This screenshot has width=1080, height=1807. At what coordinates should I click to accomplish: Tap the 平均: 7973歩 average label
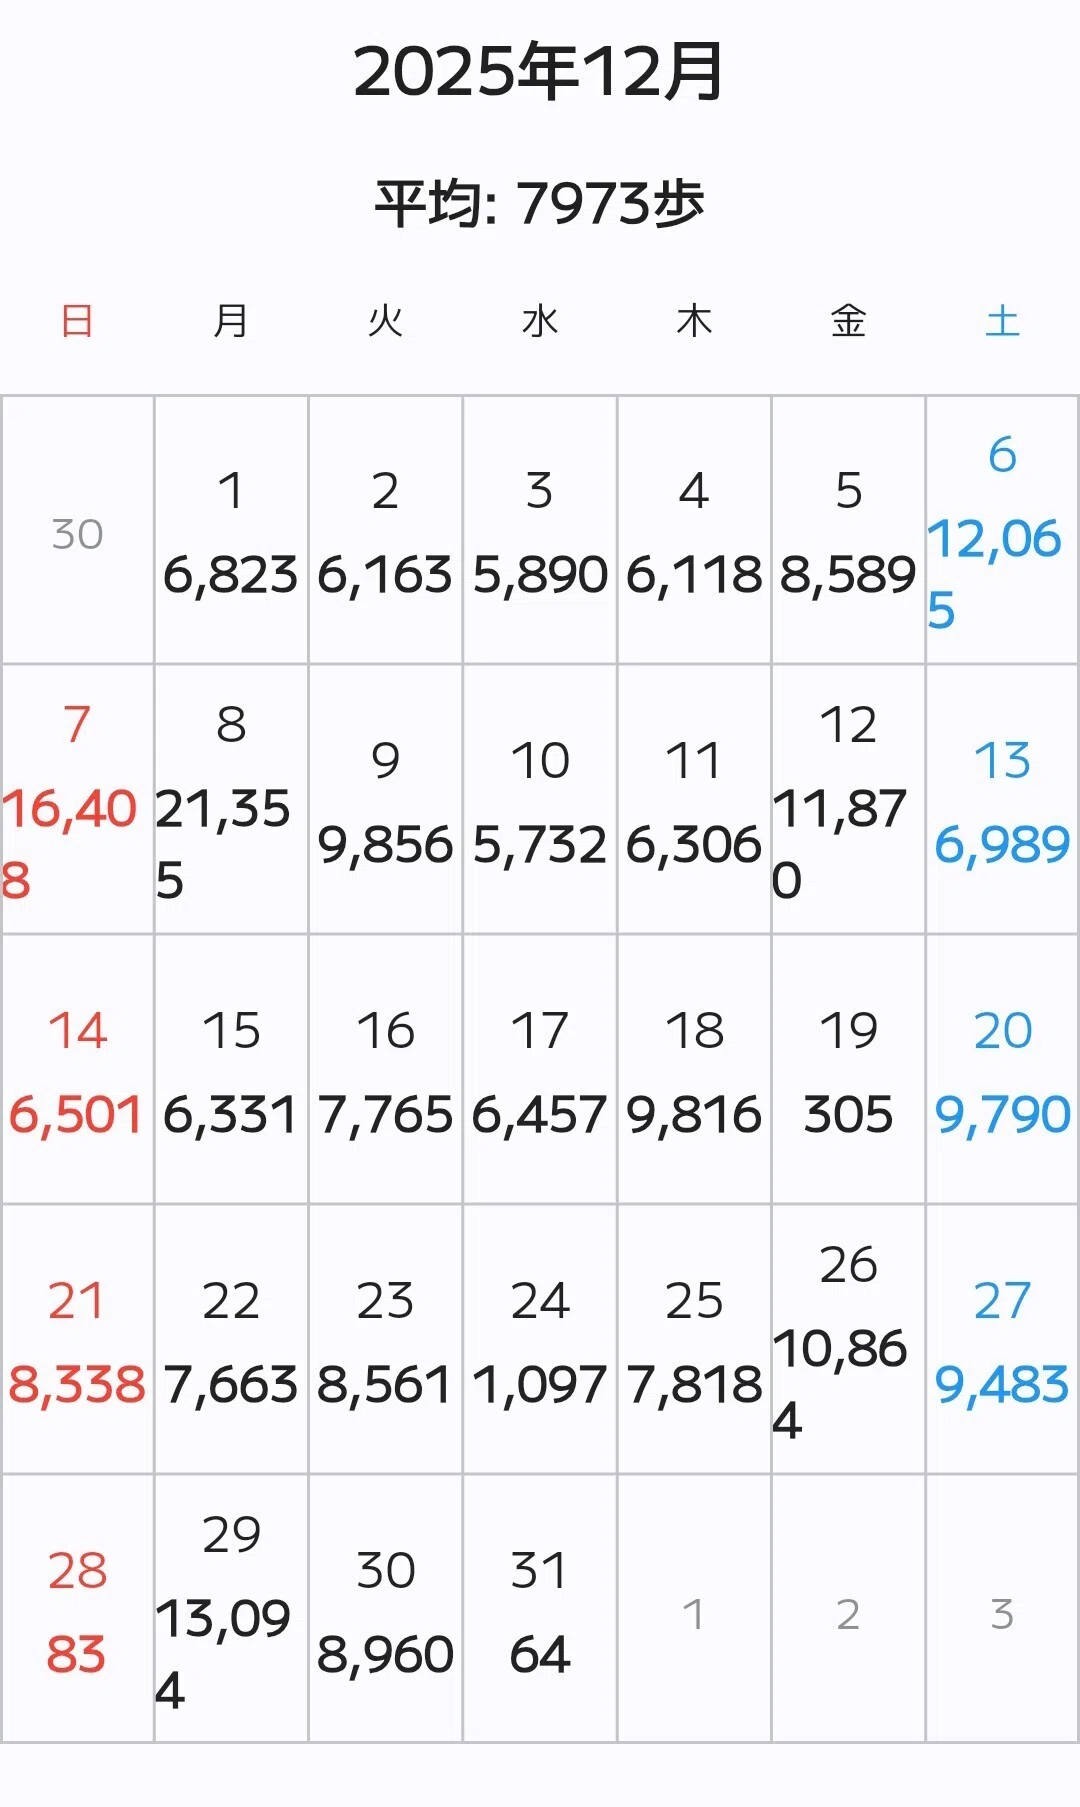coord(540,203)
